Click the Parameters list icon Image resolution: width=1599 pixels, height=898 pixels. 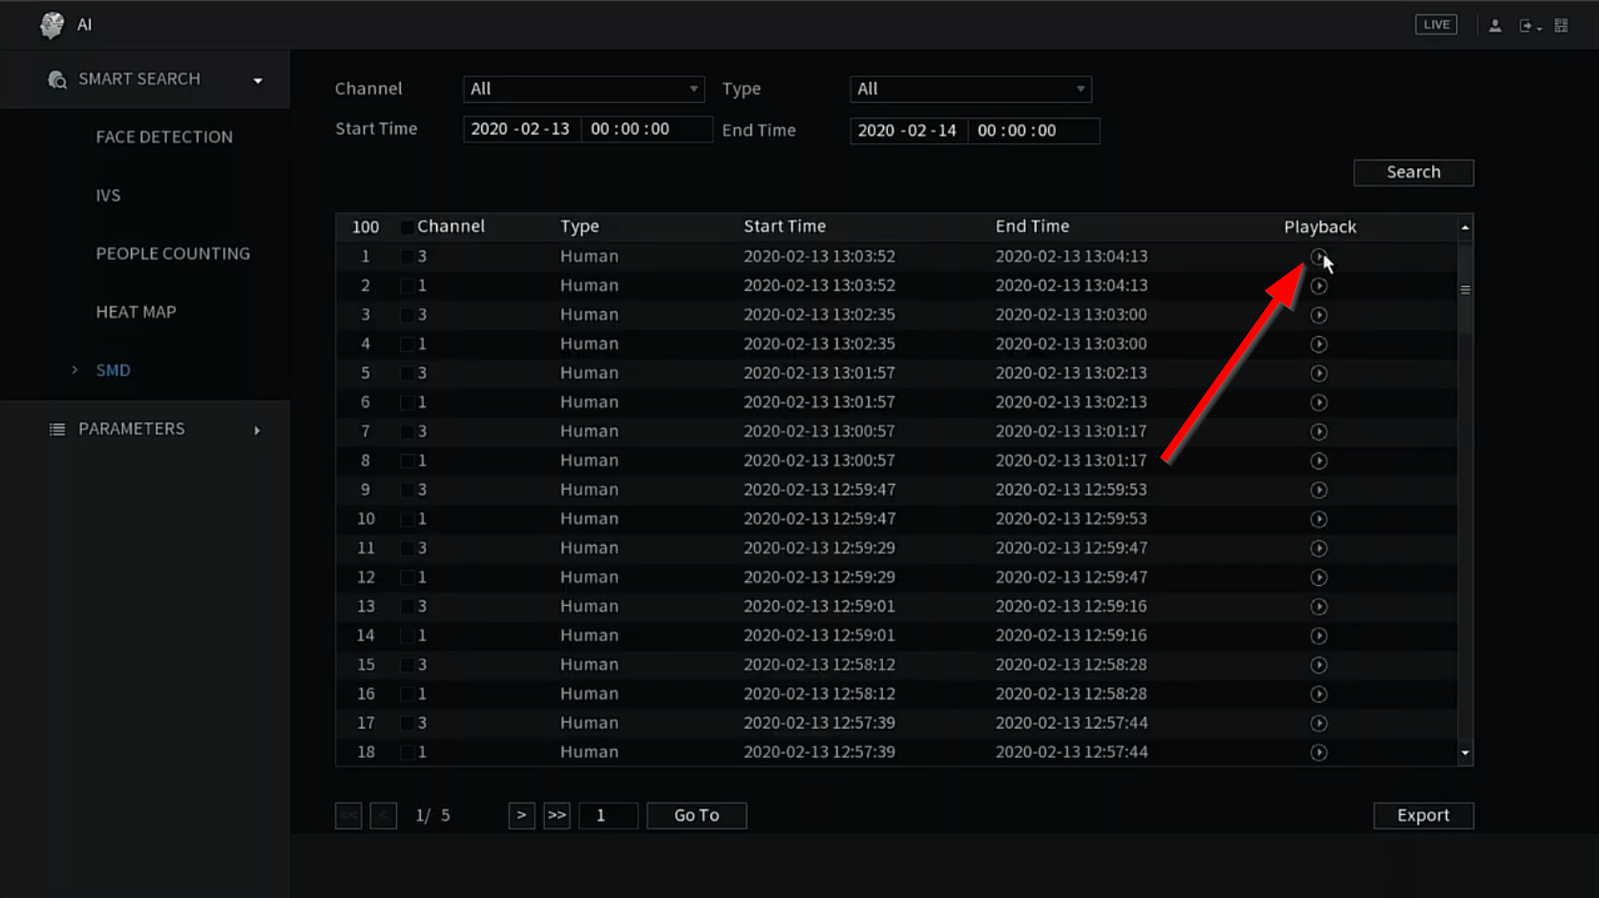[57, 429]
